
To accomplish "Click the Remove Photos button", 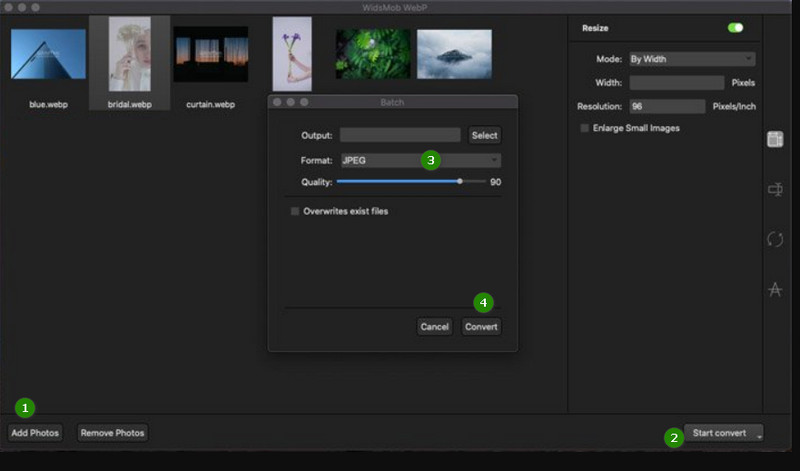I will tap(113, 433).
